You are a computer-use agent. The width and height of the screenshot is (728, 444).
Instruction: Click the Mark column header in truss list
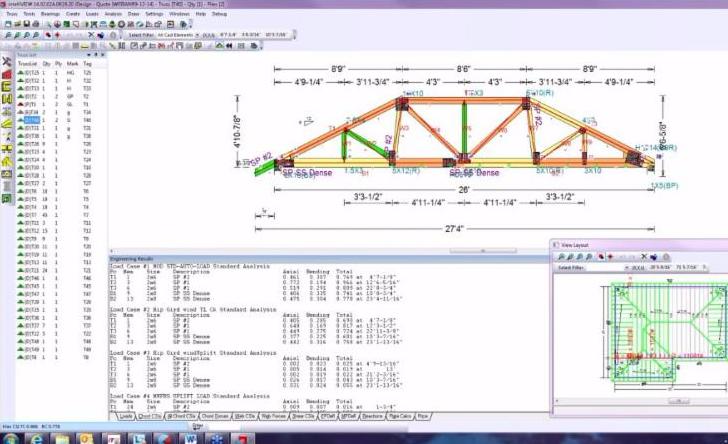69,63
